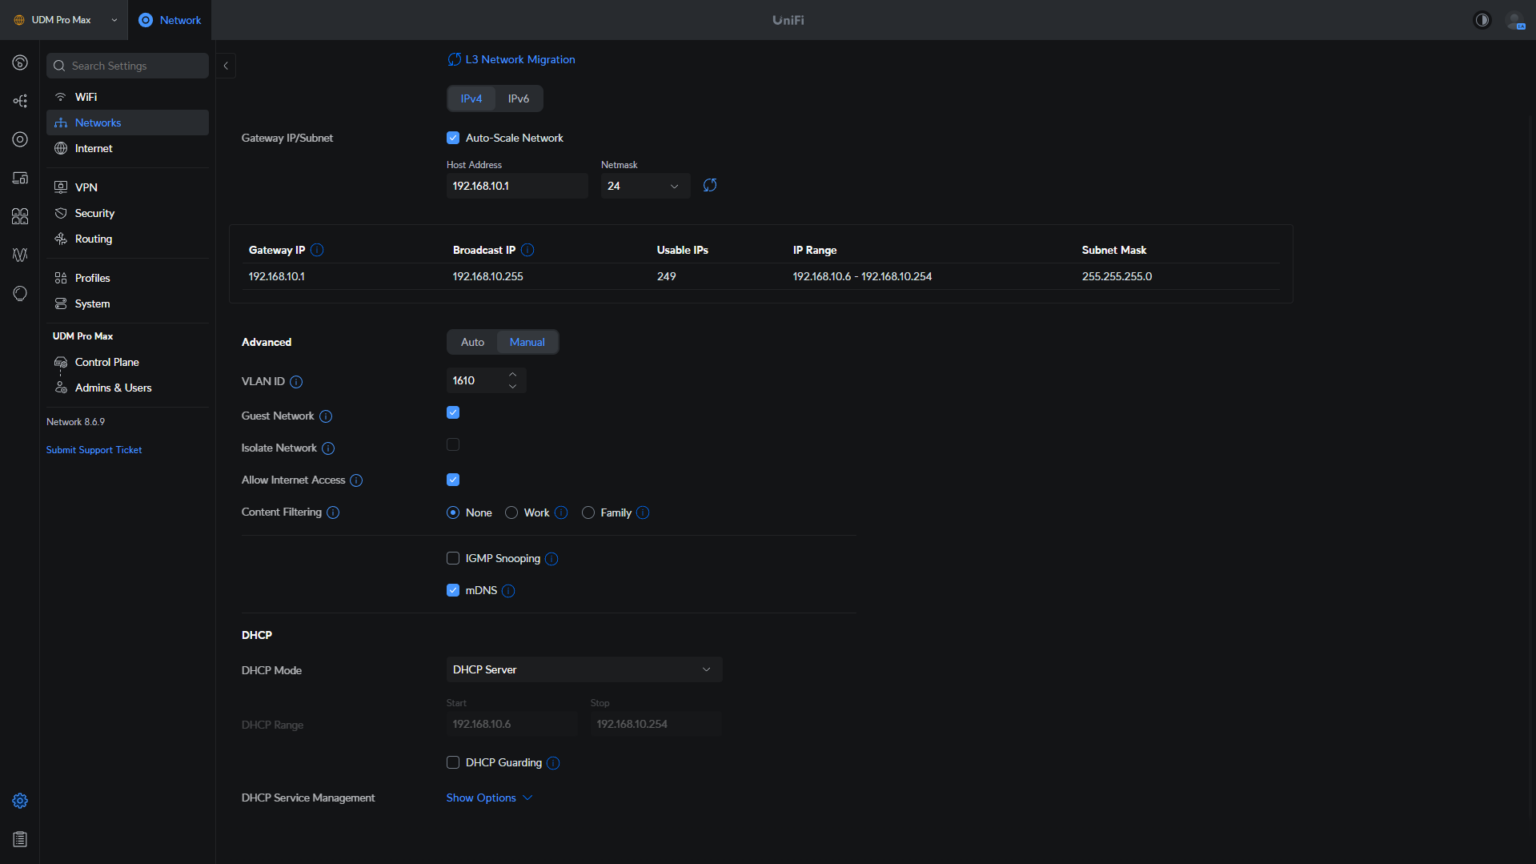
Task: Open the Topology view icon
Action: click(x=19, y=100)
